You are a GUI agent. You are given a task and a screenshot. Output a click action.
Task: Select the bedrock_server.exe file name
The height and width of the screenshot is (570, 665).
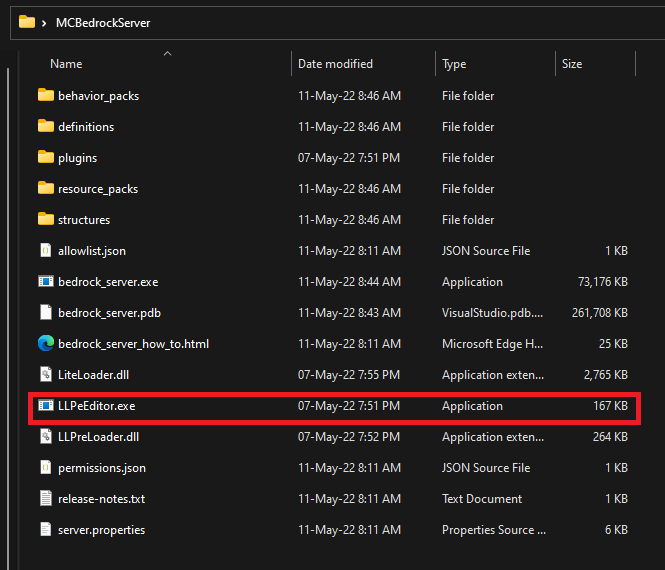pyautogui.click(x=108, y=282)
